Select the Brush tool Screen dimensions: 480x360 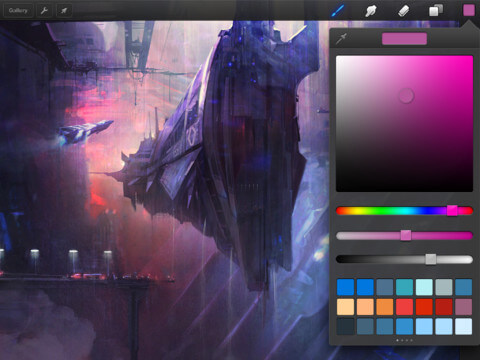tap(338, 10)
